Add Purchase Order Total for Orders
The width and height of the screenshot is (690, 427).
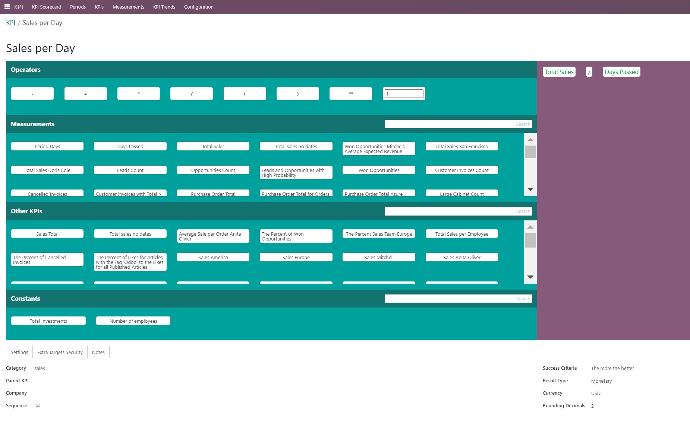click(296, 193)
